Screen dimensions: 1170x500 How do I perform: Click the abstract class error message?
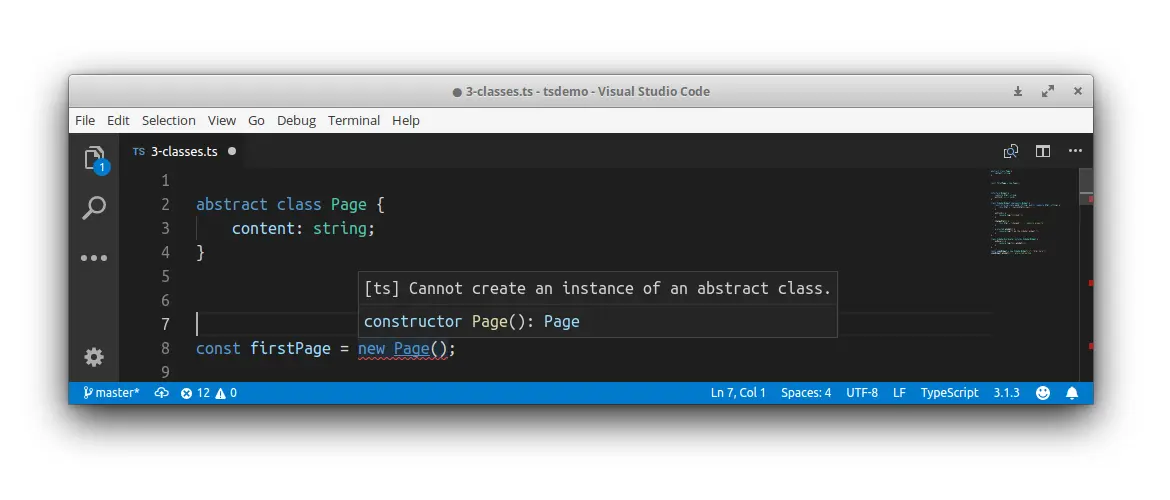point(597,288)
